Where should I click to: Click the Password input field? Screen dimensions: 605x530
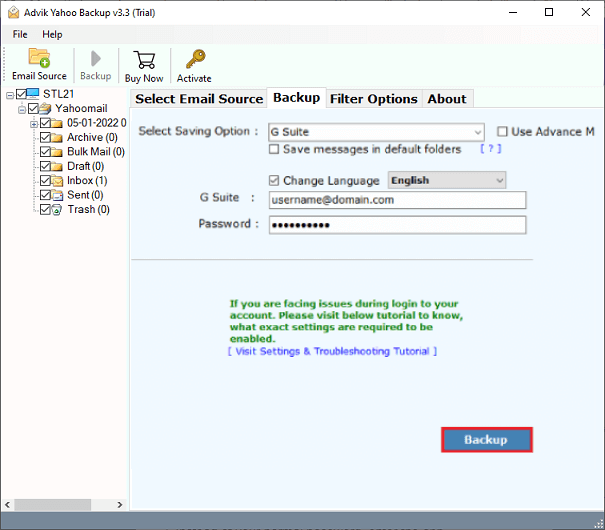click(x=397, y=225)
